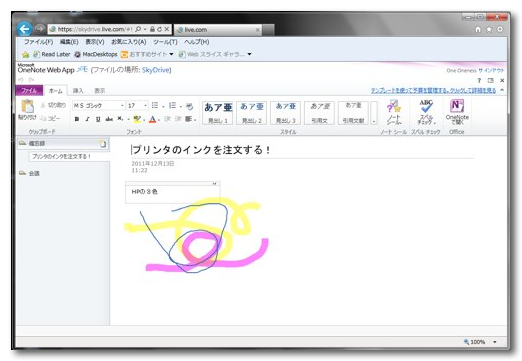
Task: Click the MacDesktops favorites bar link
Action: pyautogui.click(x=96, y=54)
